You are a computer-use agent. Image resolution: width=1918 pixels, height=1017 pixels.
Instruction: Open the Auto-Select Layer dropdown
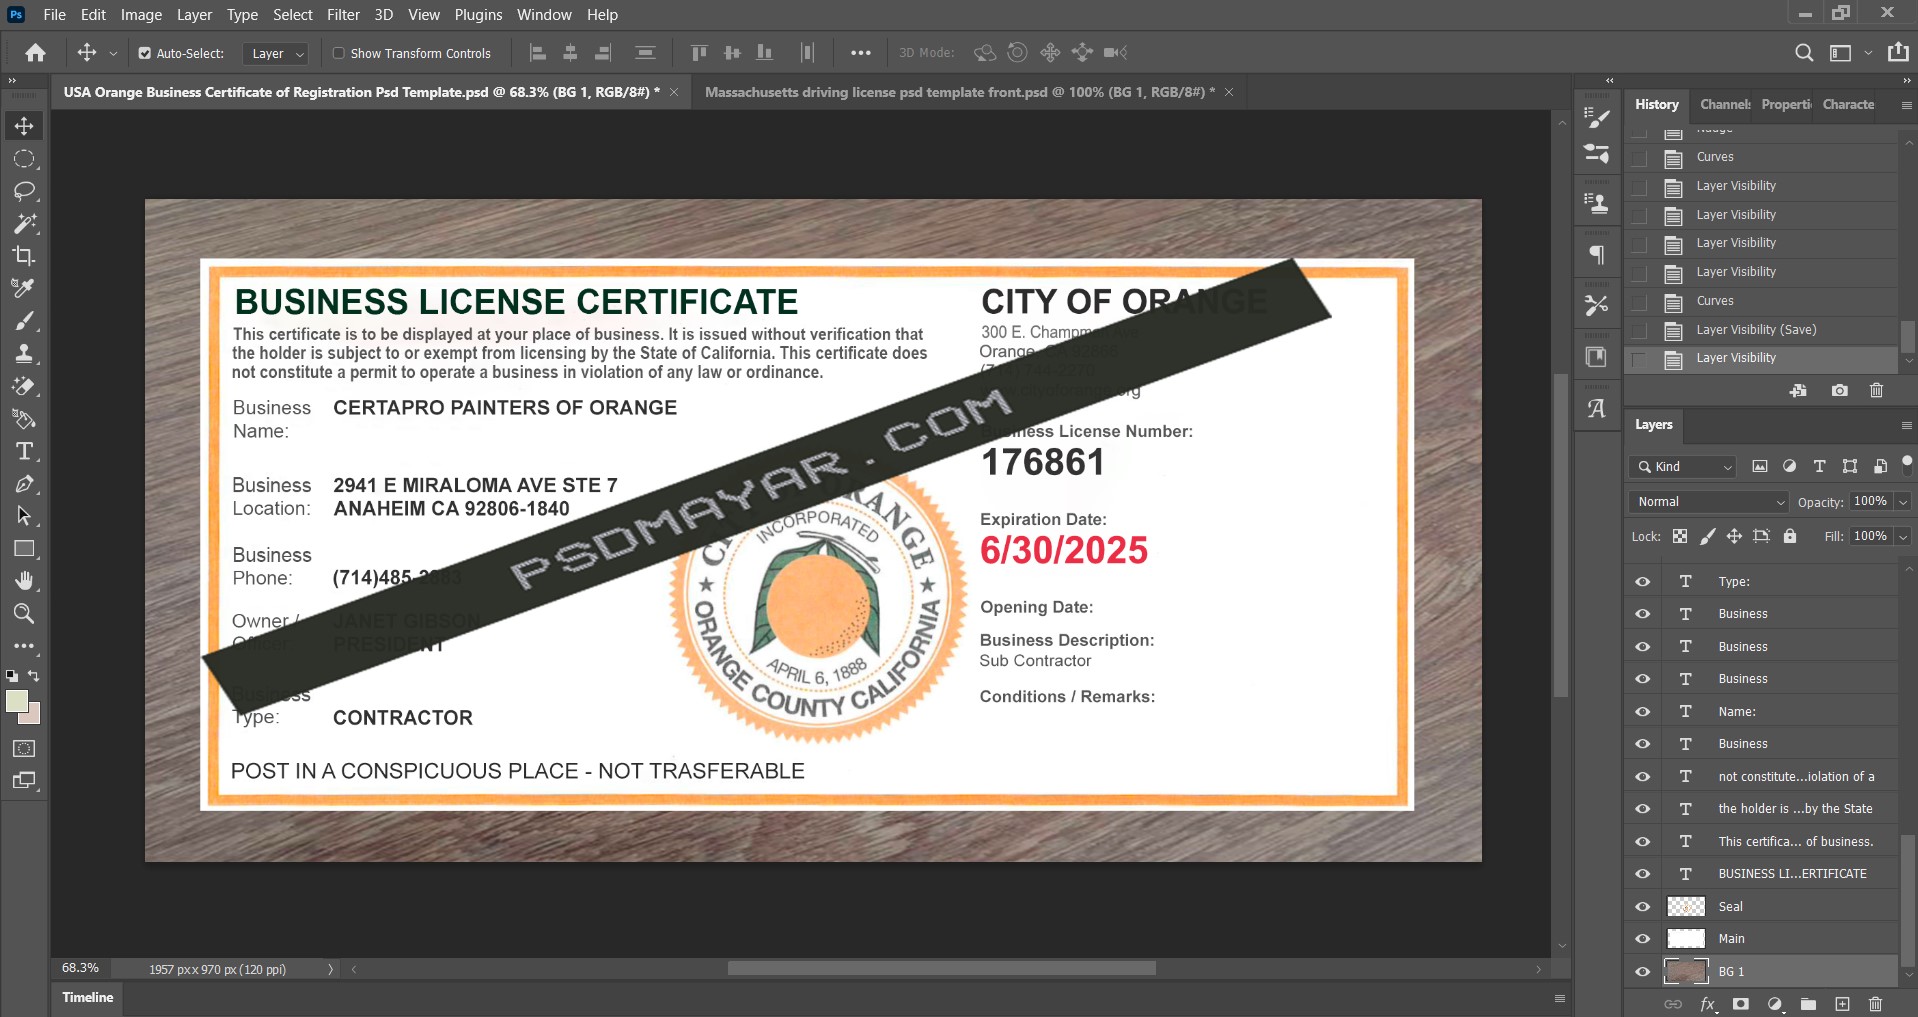coord(275,53)
